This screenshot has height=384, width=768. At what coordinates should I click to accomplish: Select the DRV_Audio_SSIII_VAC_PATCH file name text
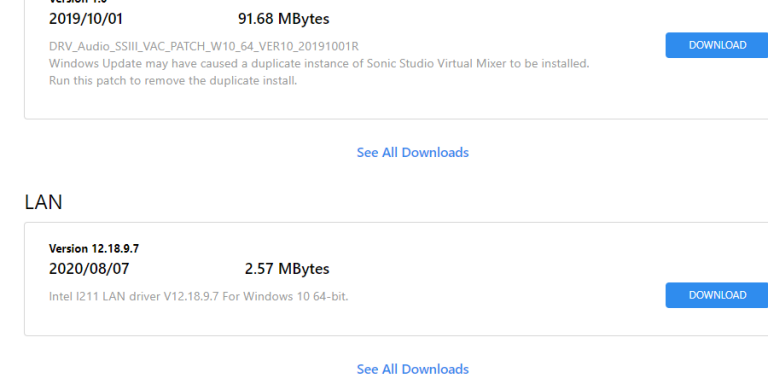pyautogui.click(x=204, y=47)
